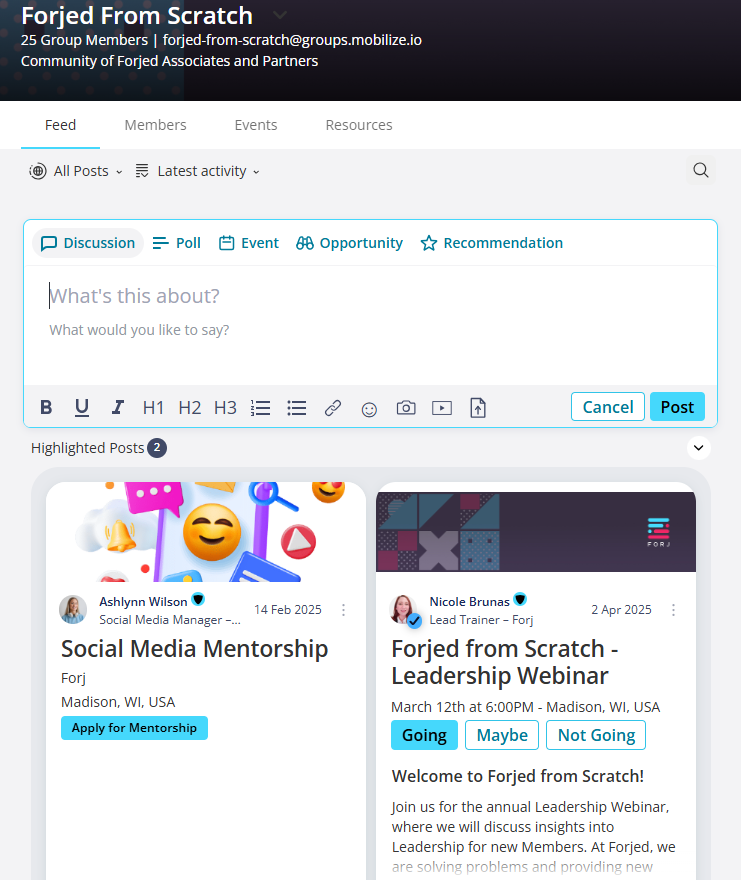Open the Events tab
Screen dimensions: 741x880
pyautogui.click(x=256, y=125)
